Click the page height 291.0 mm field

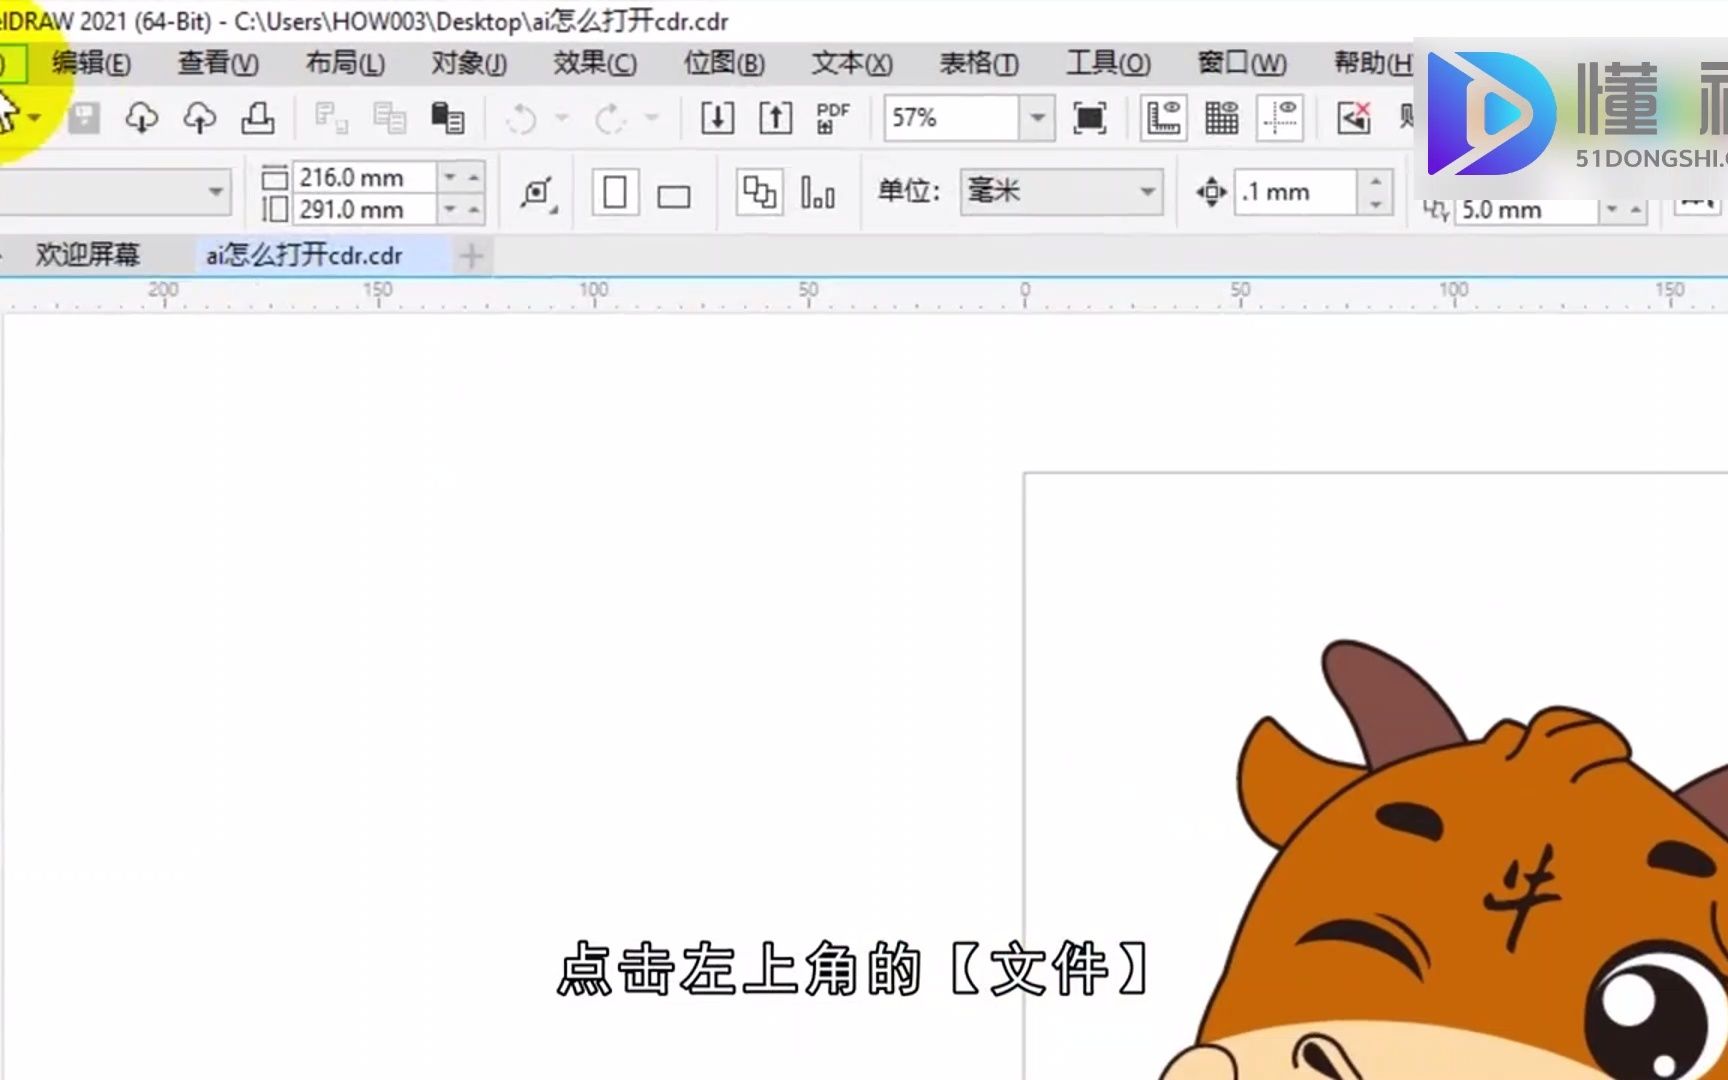click(x=364, y=209)
